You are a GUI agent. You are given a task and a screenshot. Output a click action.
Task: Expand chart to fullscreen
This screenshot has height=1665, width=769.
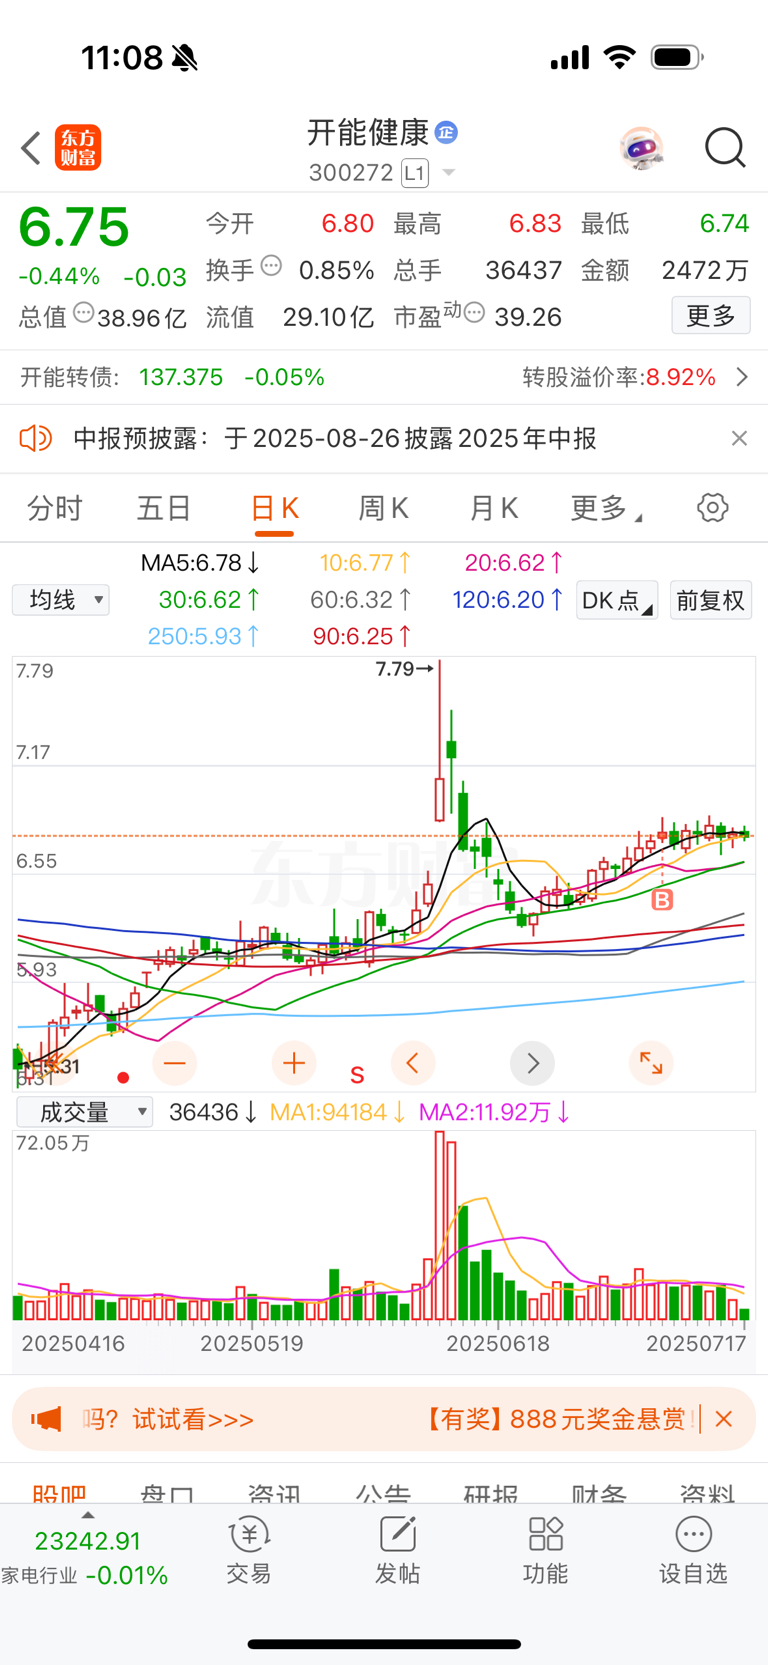point(651,1063)
